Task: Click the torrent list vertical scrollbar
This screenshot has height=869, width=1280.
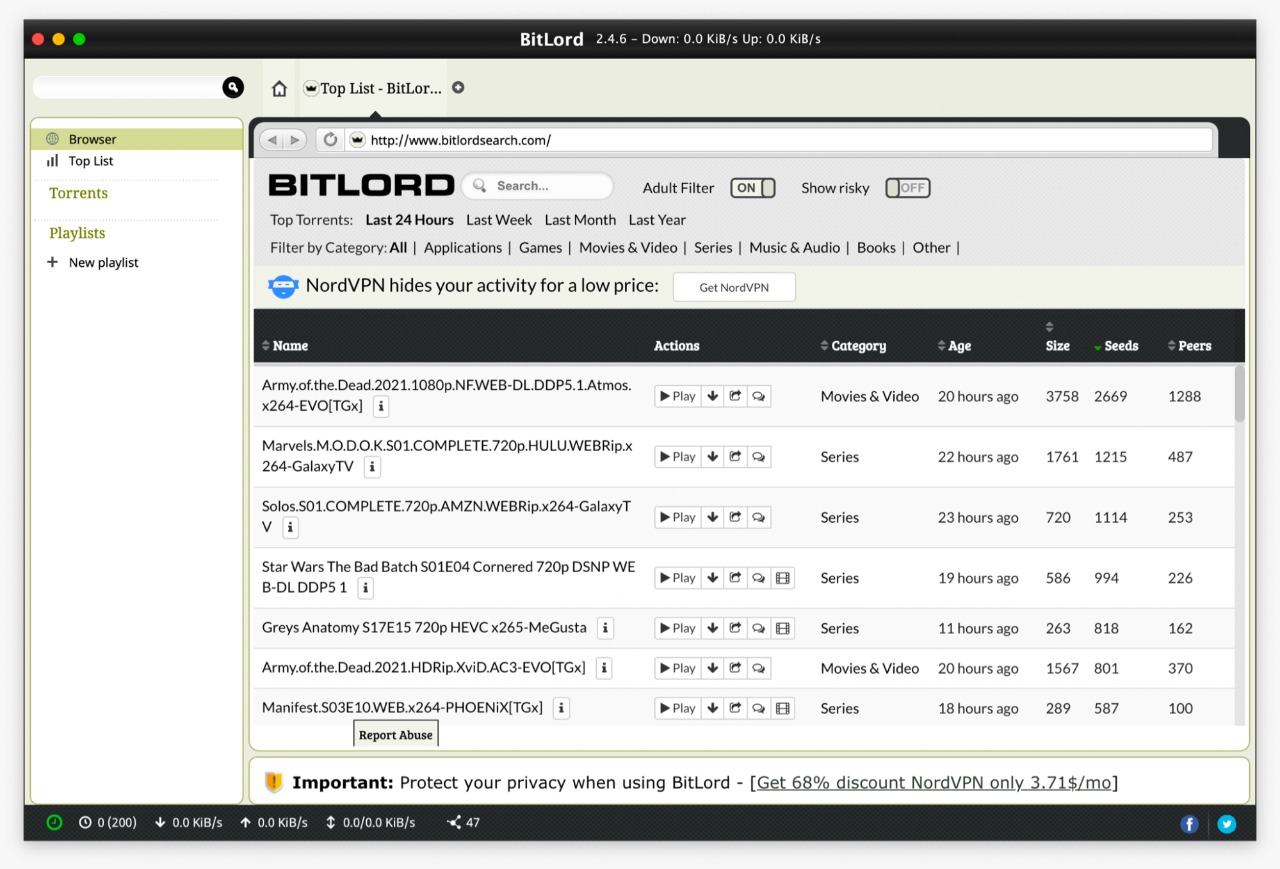Action: 1240,394
